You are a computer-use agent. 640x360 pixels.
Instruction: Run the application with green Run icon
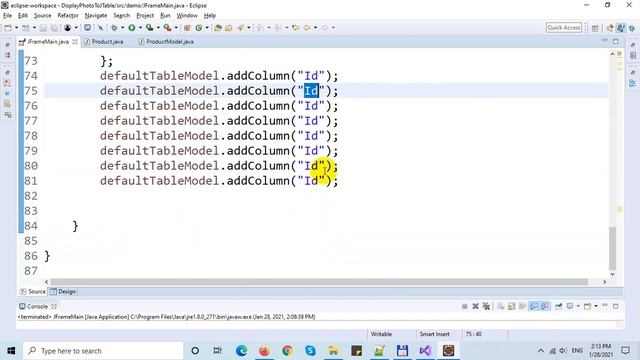132,28
